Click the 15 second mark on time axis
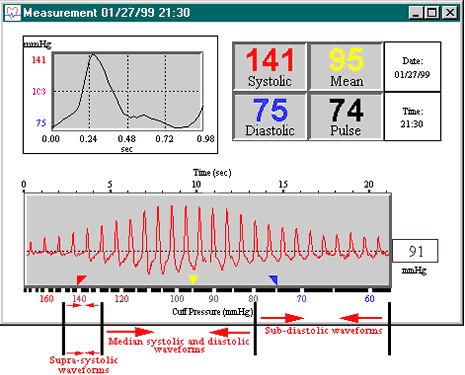465x375 pixels. 283,184
